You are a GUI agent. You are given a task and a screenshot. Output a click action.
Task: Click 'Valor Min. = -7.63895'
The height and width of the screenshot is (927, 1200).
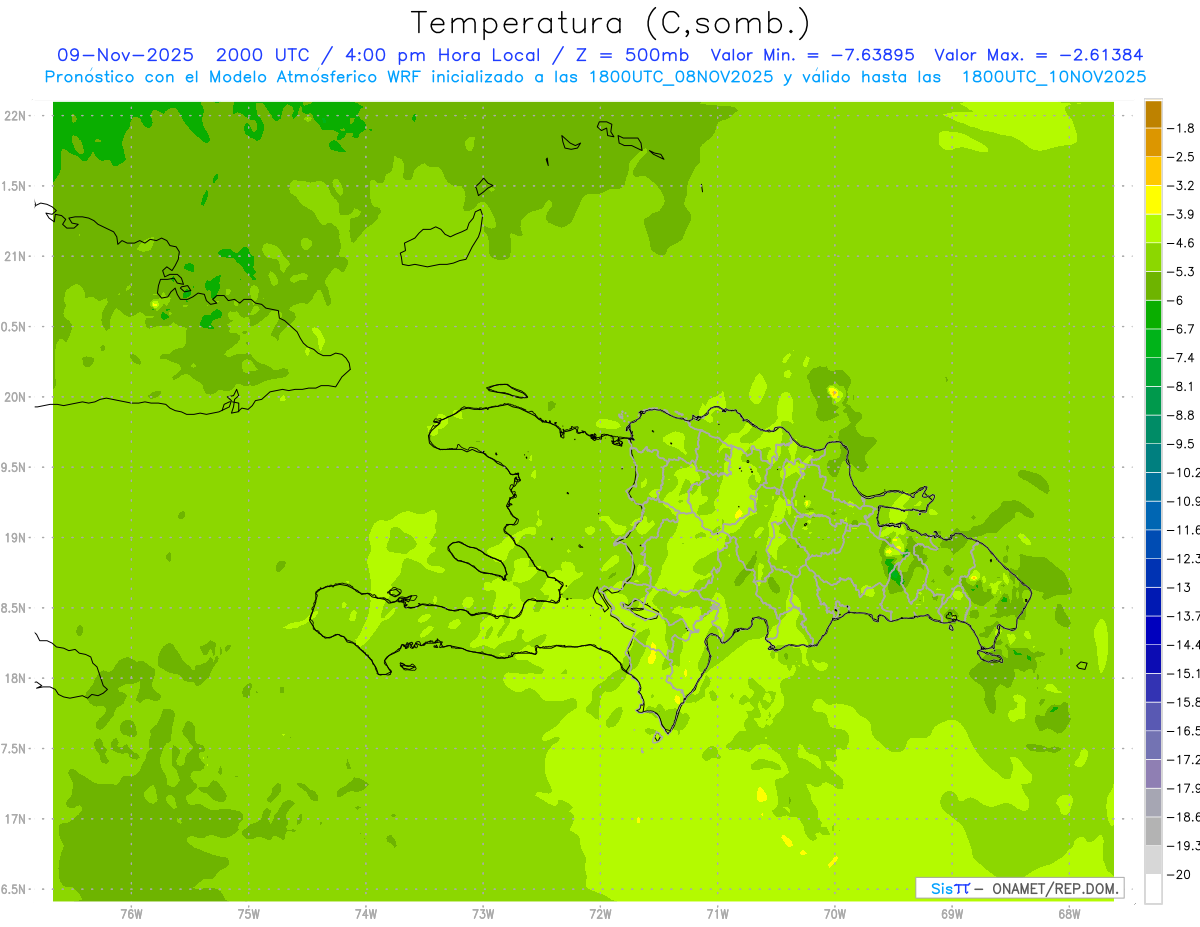pyautogui.click(x=813, y=55)
